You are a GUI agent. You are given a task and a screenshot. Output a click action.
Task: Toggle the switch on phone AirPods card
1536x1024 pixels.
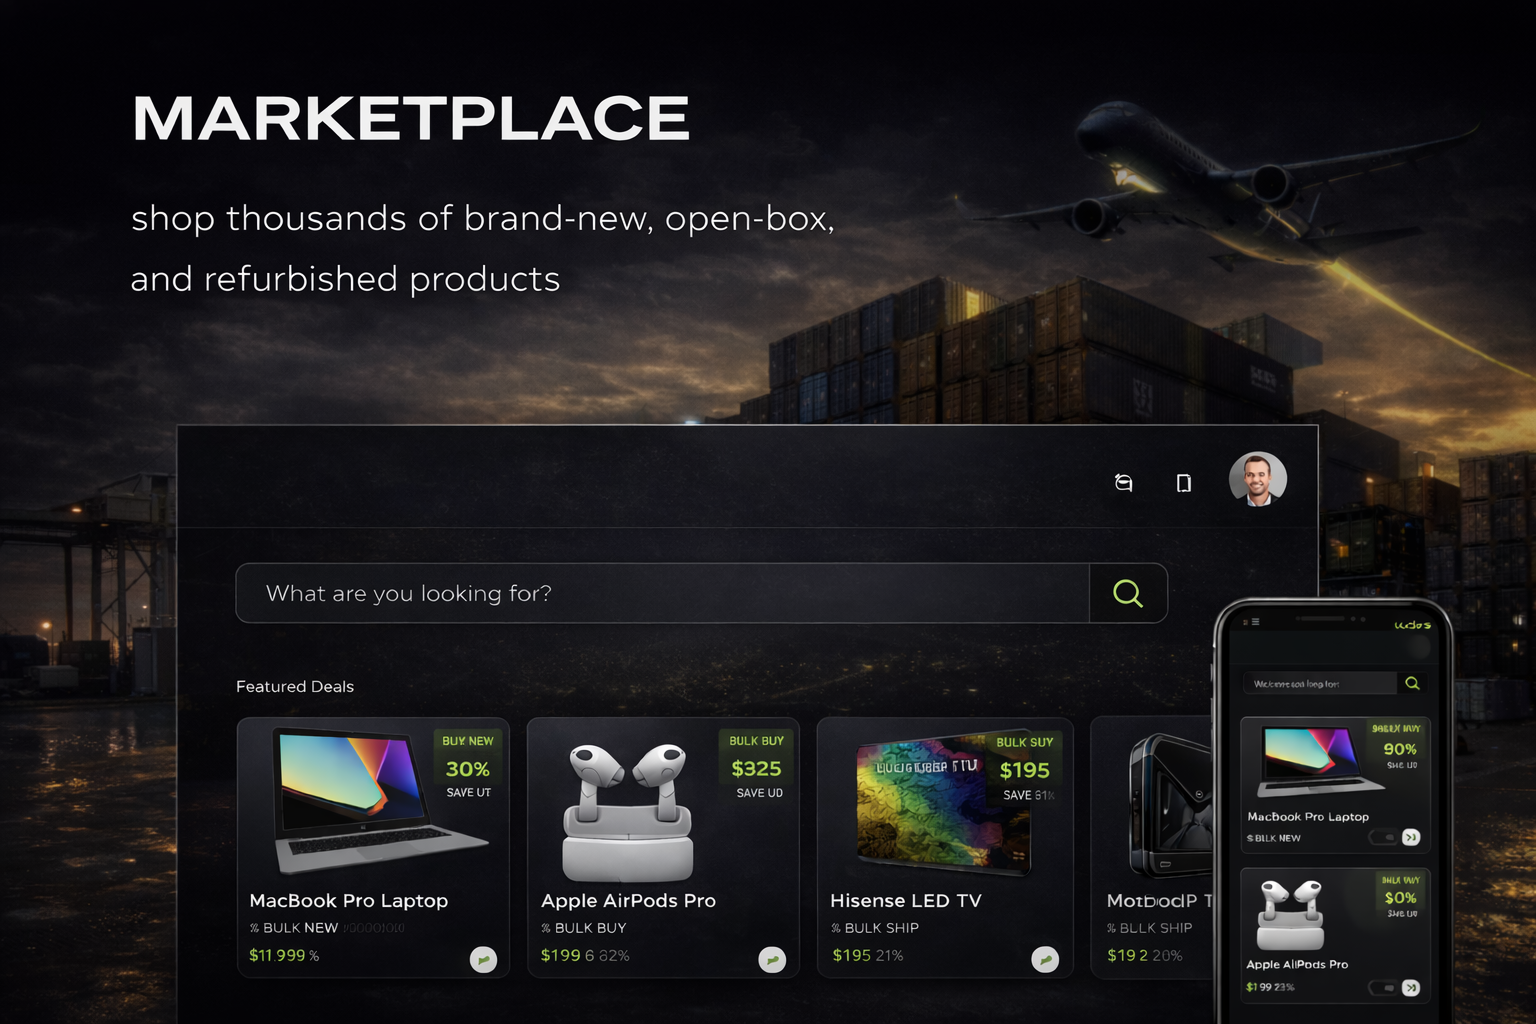[1384, 988]
